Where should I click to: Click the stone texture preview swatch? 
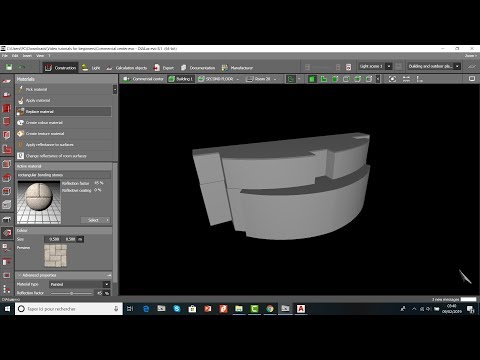[55, 256]
